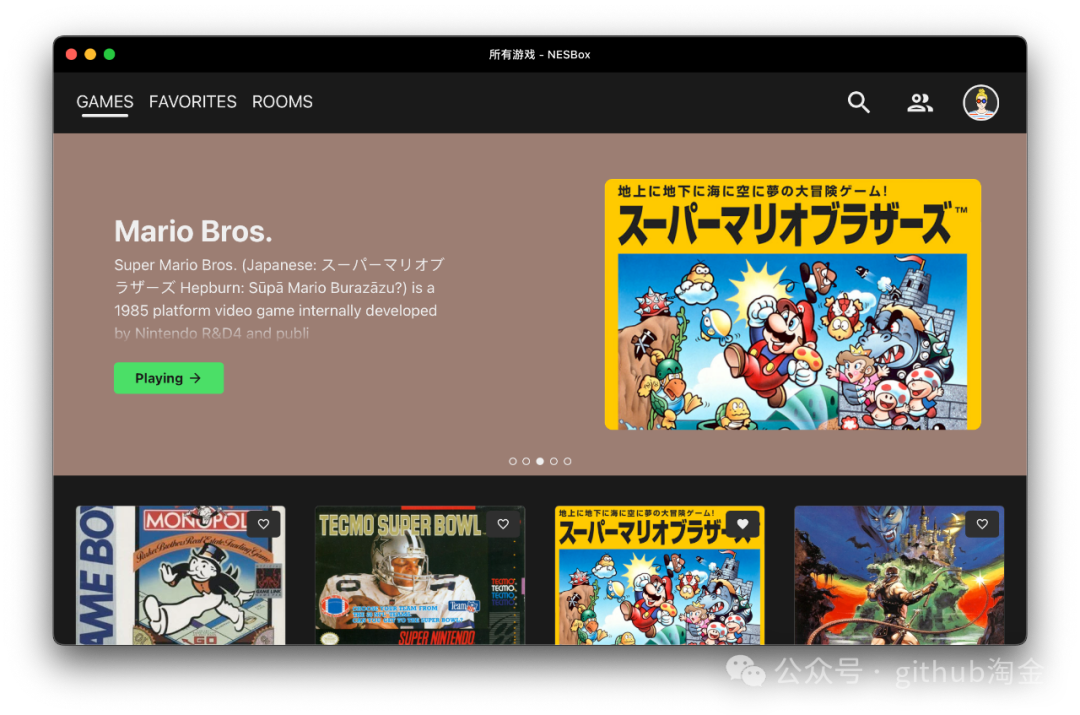Click the Super Mario Bros. description text
This screenshot has width=1080, height=715.
pyautogui.click(x=280, y=299)
